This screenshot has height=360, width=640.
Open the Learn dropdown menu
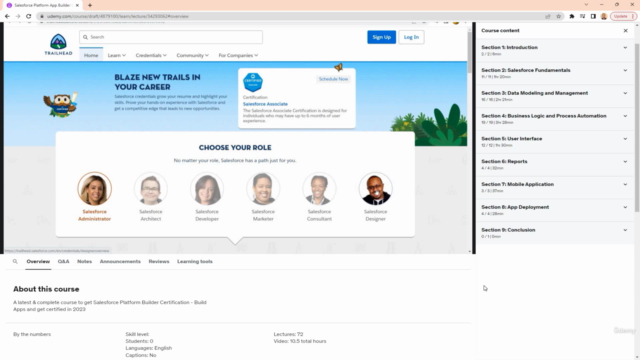(x=116, y=55)
